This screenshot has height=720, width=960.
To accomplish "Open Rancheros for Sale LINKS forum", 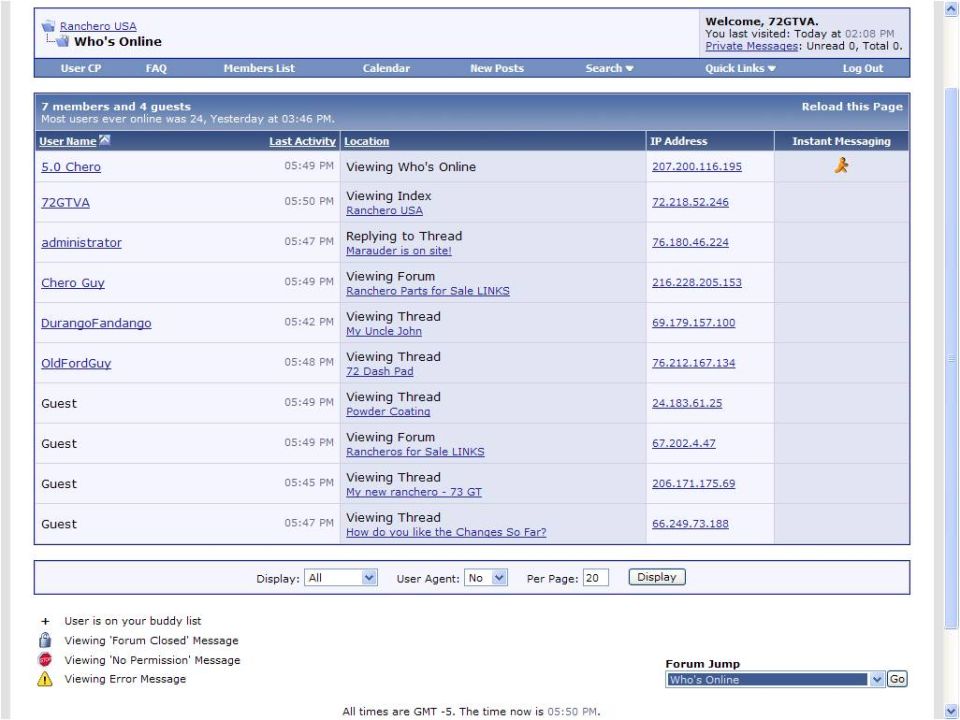I will [x=415, y=452].
